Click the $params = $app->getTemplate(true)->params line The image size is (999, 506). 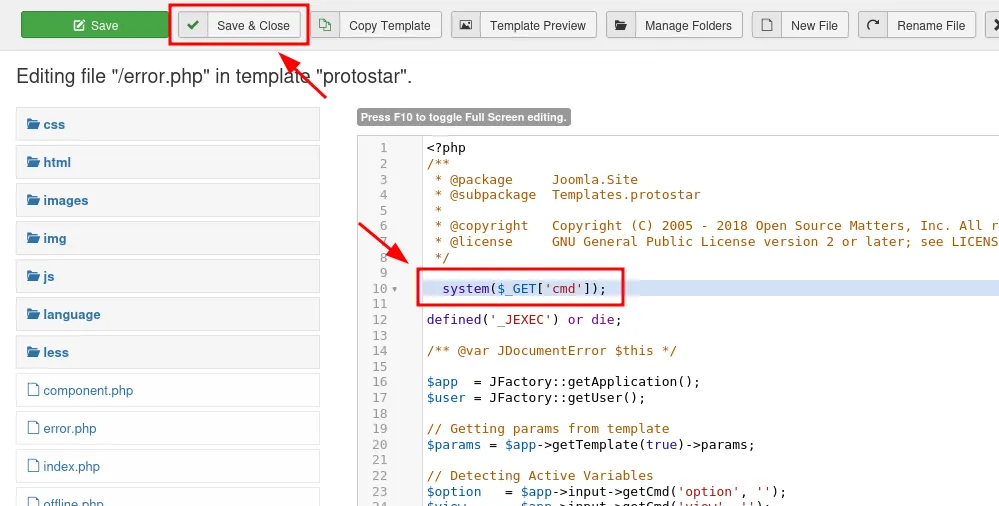click(x=591, y=445)
